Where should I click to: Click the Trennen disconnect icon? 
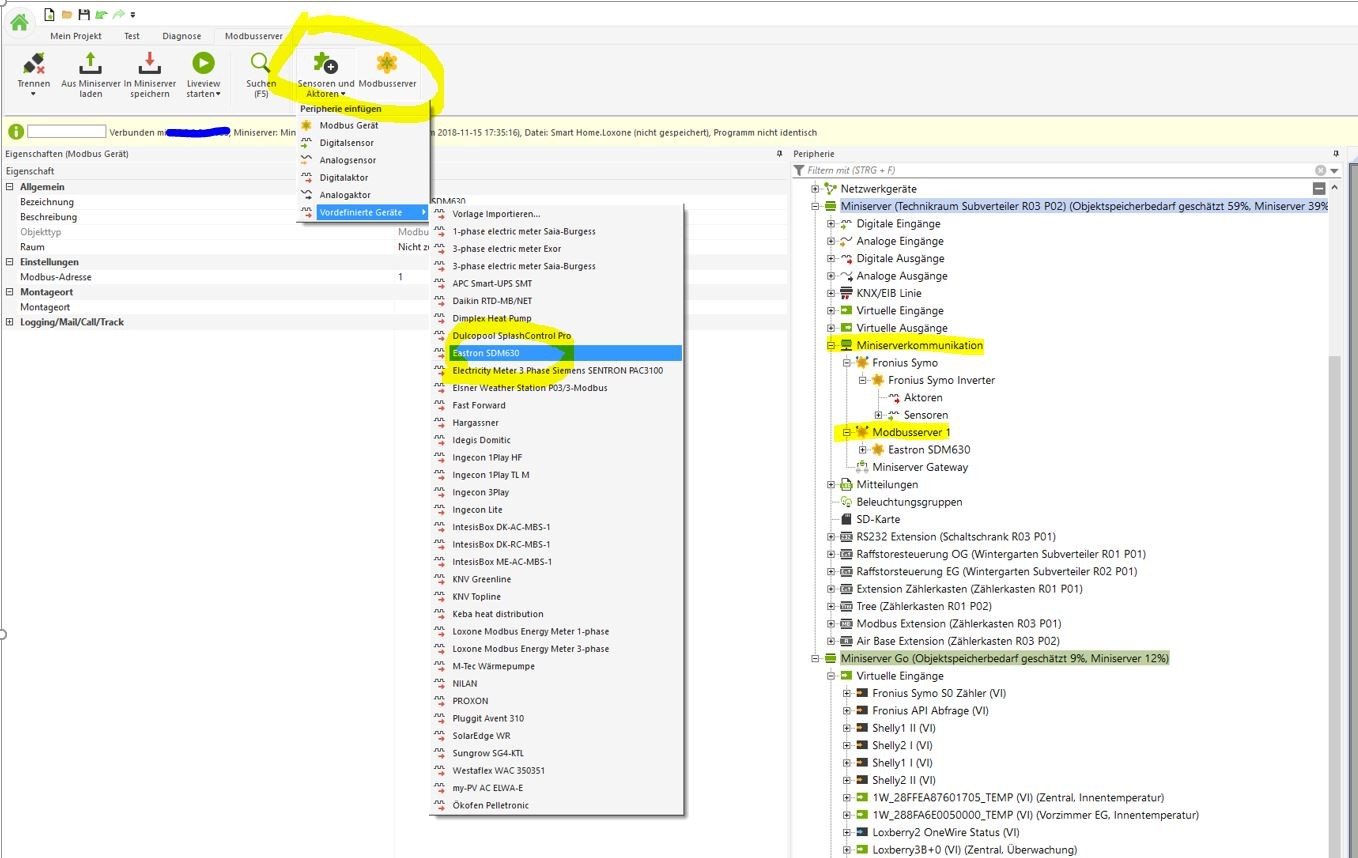(33, 64)
